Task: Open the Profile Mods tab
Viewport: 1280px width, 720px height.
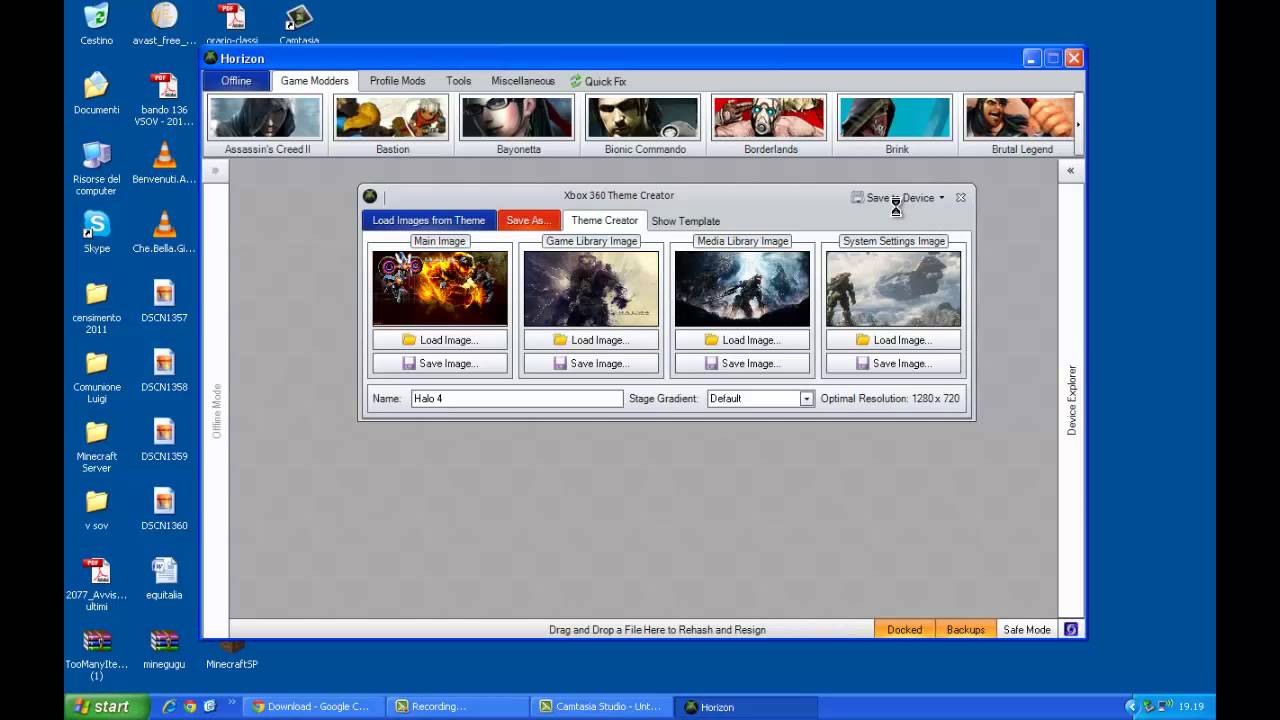Action: click(x=397, y=81)
